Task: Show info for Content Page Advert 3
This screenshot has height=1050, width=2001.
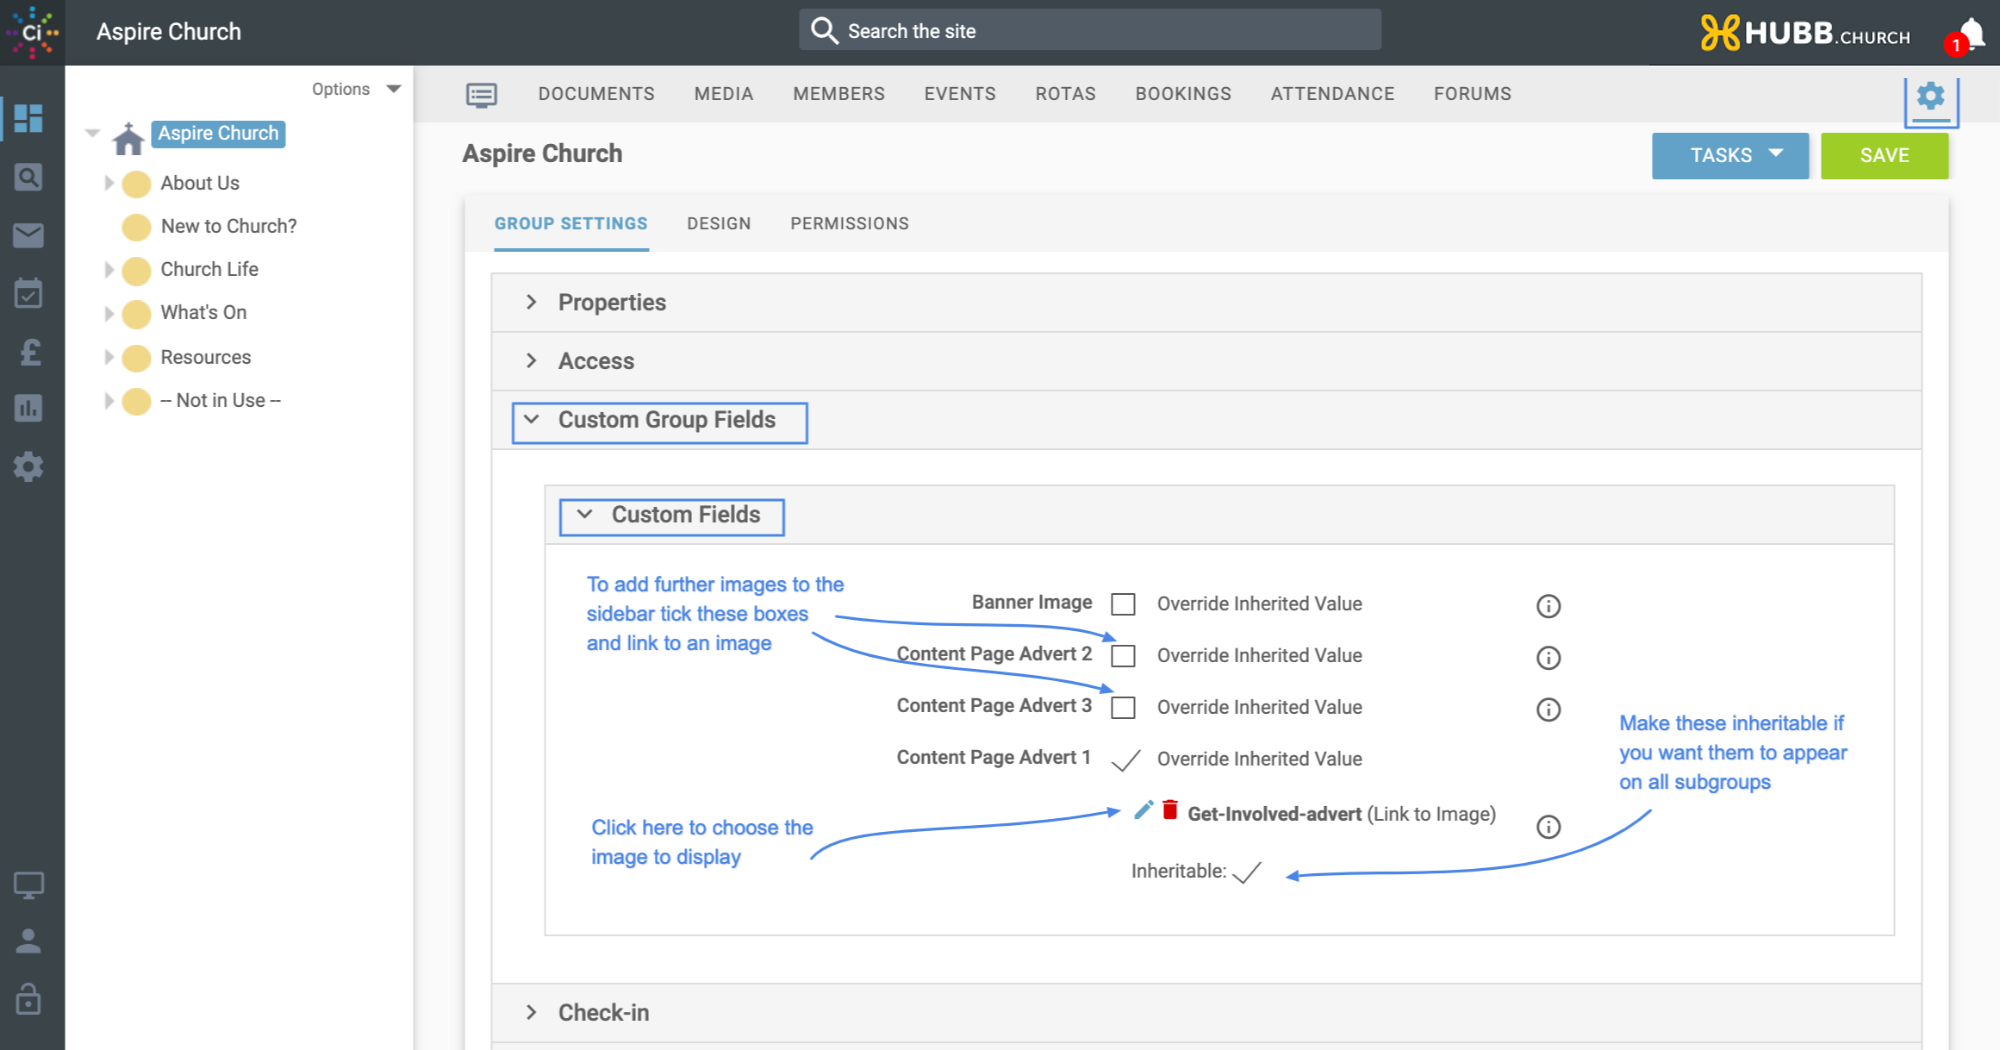Action: tap(1548, 710)
